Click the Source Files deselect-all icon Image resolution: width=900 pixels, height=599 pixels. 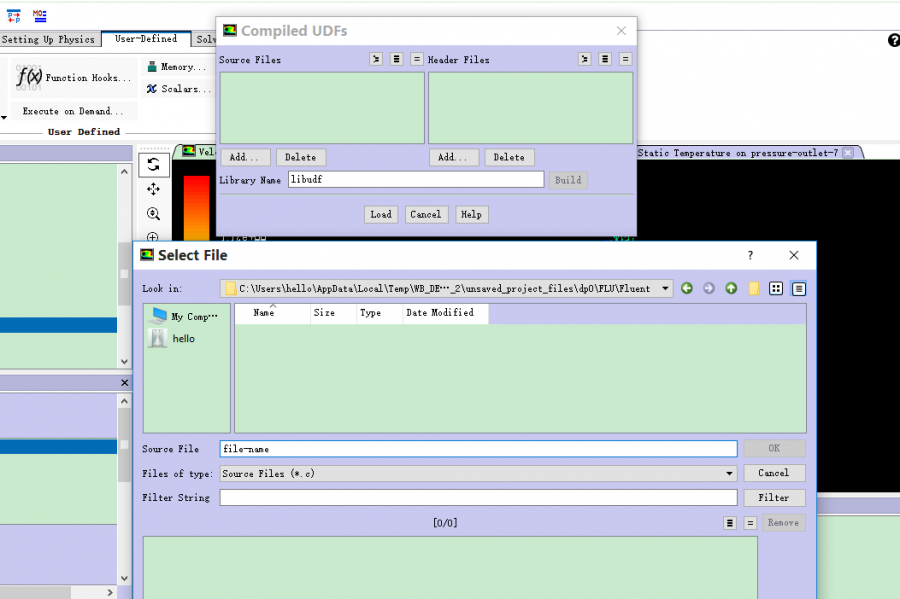[417, 59]
